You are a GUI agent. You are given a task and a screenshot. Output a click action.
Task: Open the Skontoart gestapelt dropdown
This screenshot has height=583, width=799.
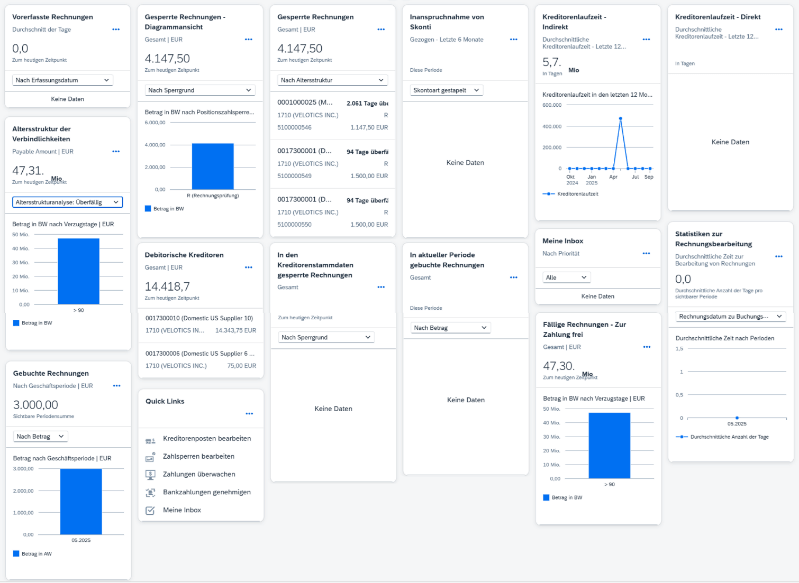click(x=447, y=90)
